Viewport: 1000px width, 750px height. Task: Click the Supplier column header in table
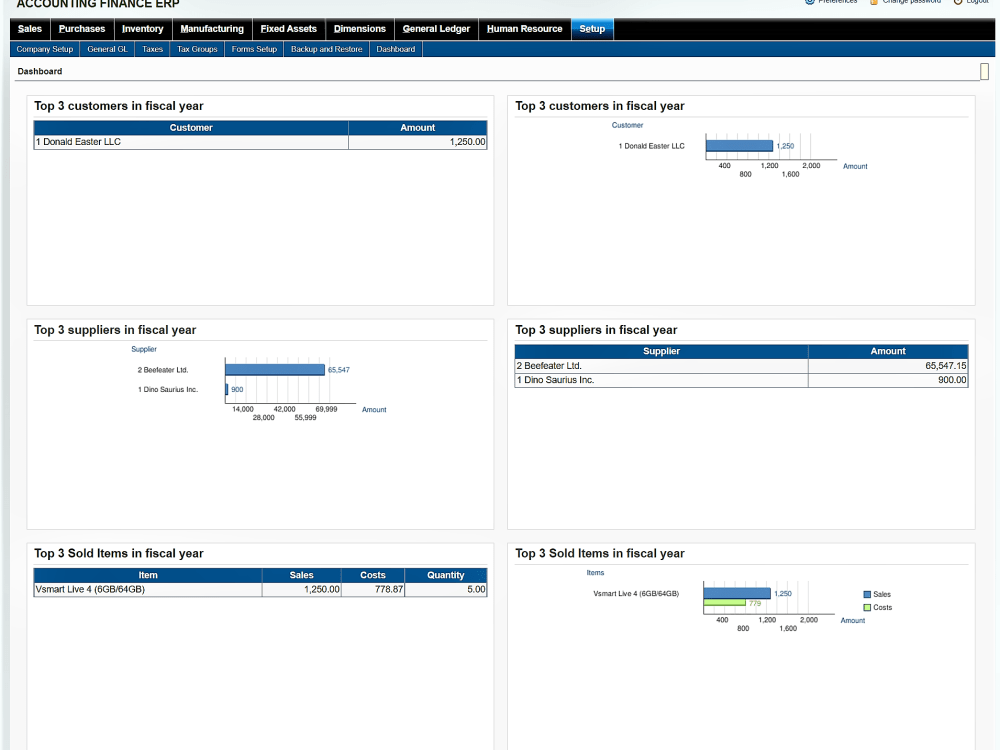[x=661, y=351]
